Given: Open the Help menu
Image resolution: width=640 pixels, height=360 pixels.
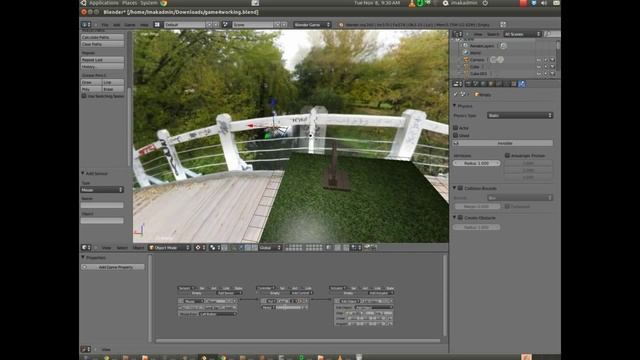Looking at the screenshot, I should pyautogui.click(x=144, y=25).
